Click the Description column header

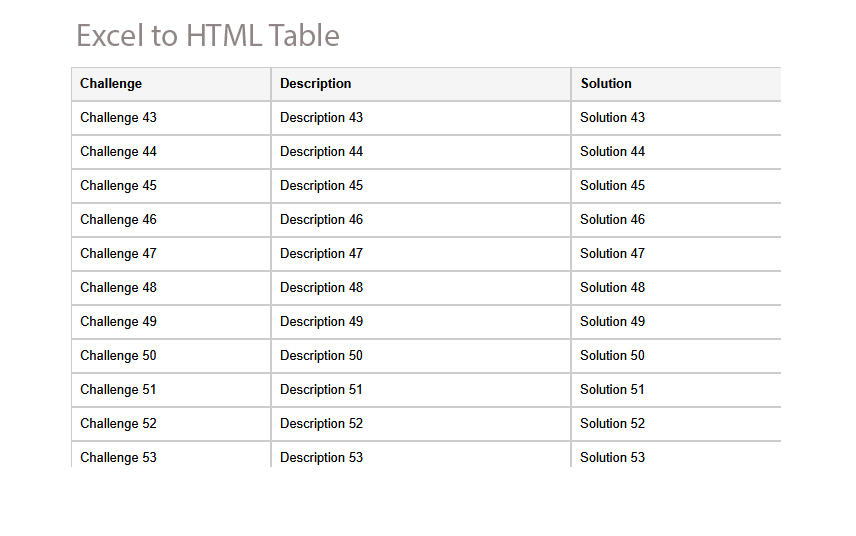coord(421,84)
